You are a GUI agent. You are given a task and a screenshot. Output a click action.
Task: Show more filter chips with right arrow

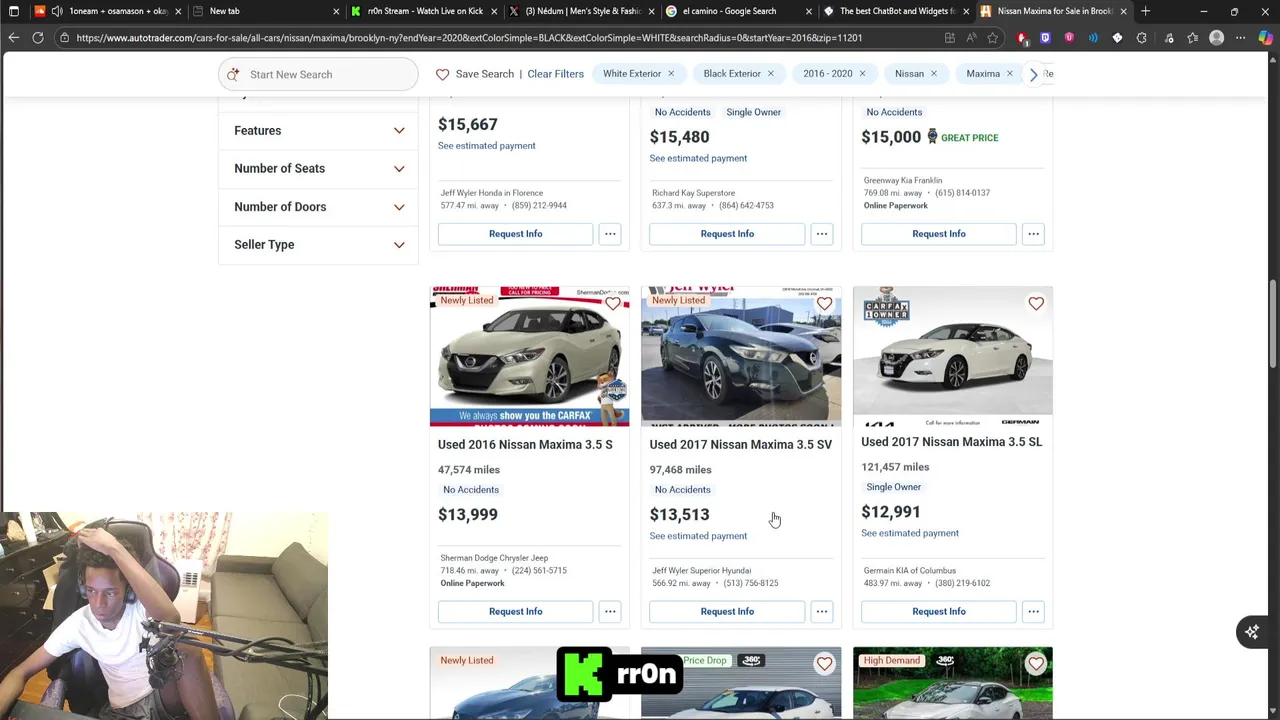[x=1034, y=74]
